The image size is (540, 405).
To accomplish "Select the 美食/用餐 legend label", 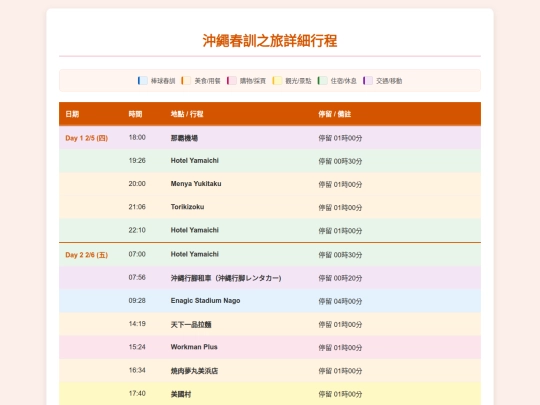I will pos(207,81).
